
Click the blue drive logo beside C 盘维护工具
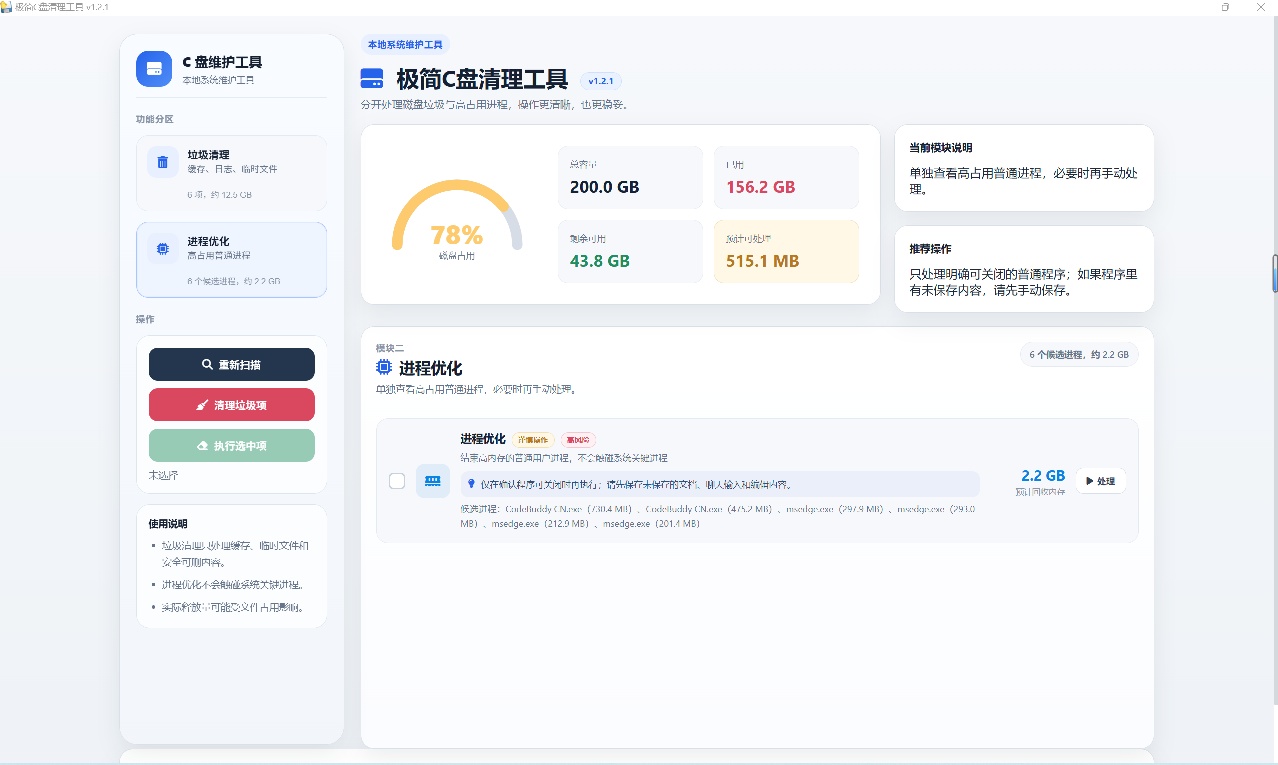click(154, 69)
